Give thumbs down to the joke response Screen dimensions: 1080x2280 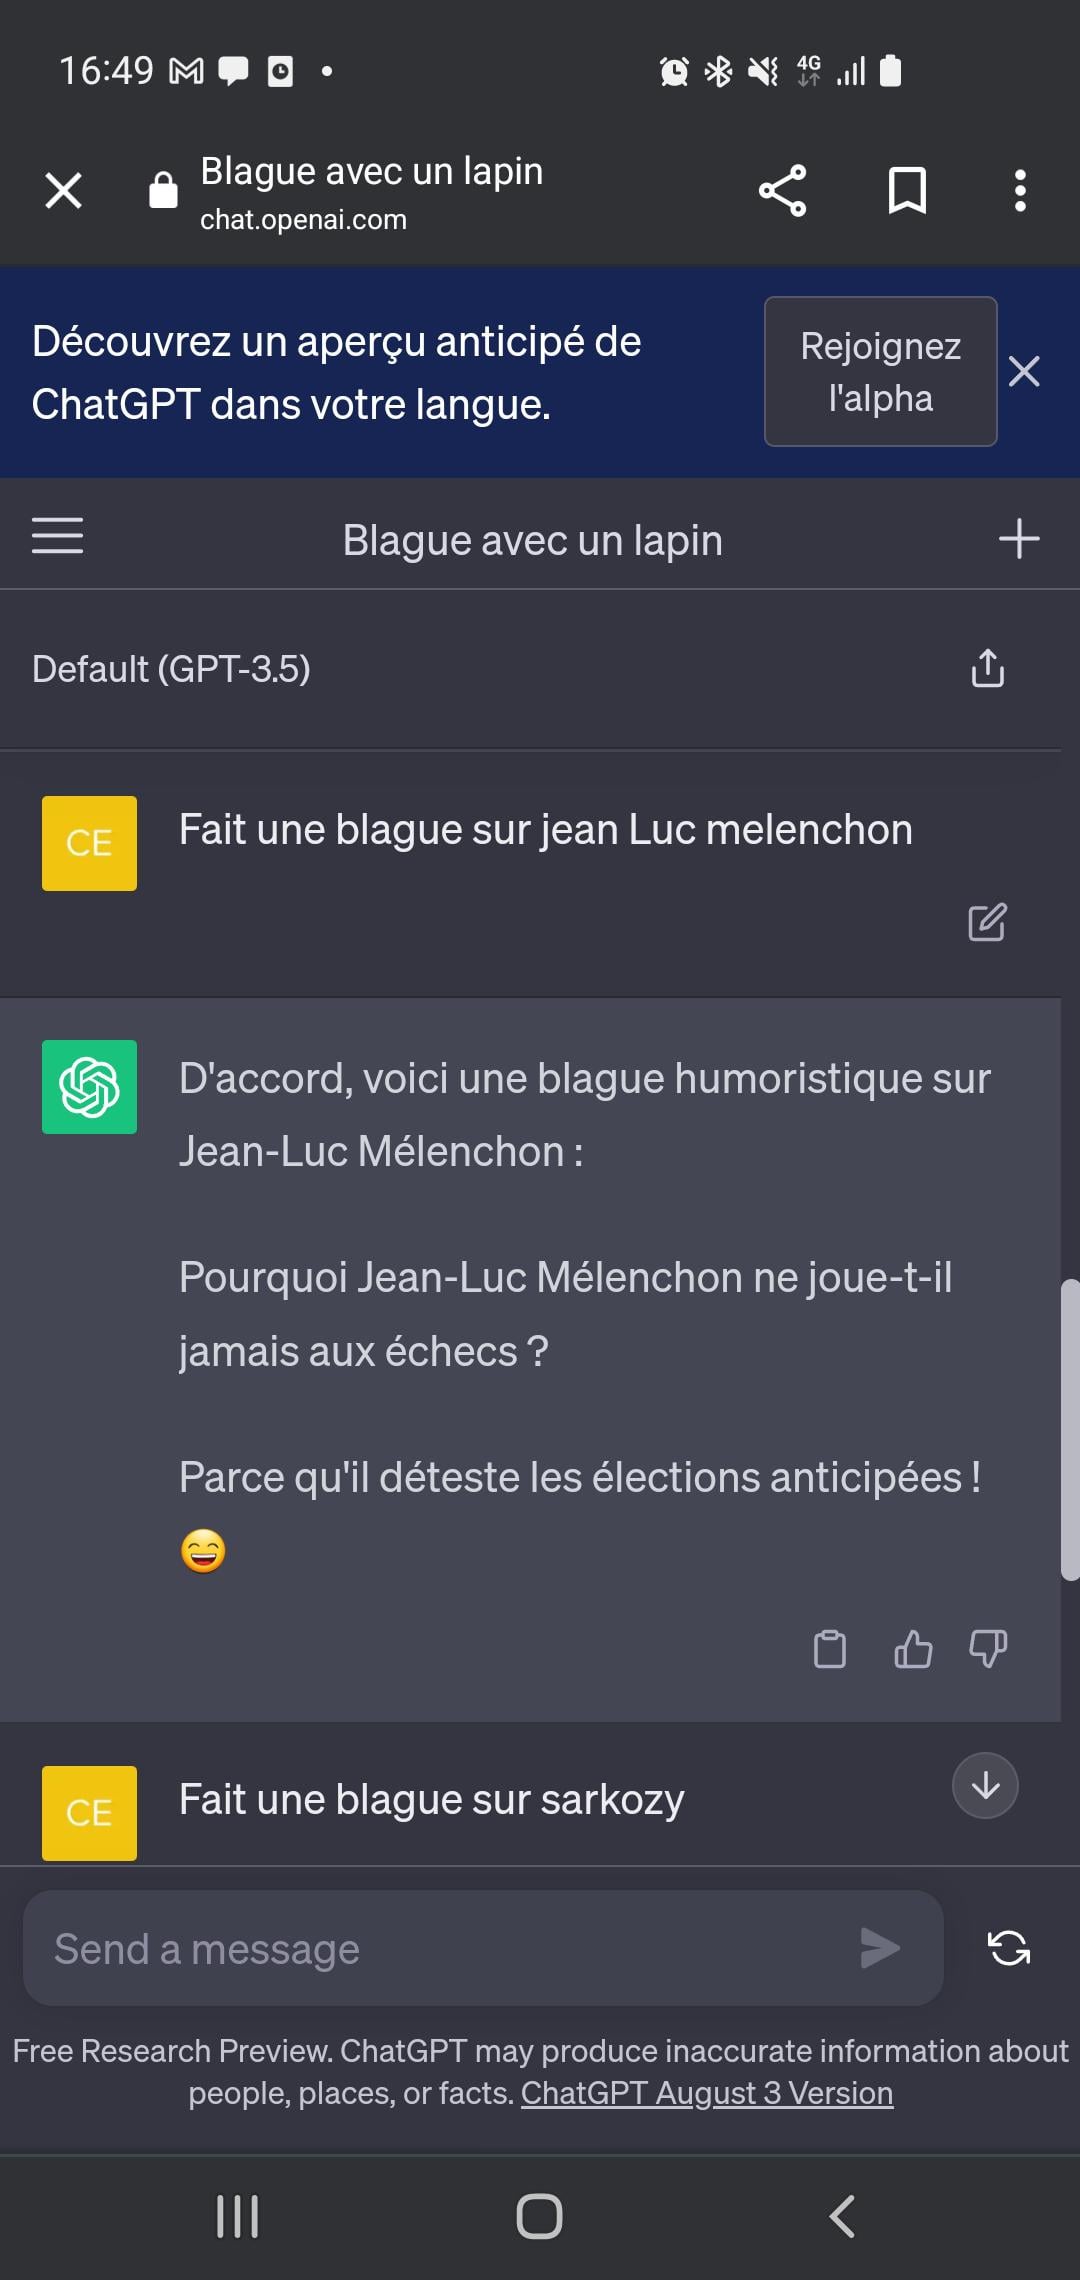click(988, 1649)
